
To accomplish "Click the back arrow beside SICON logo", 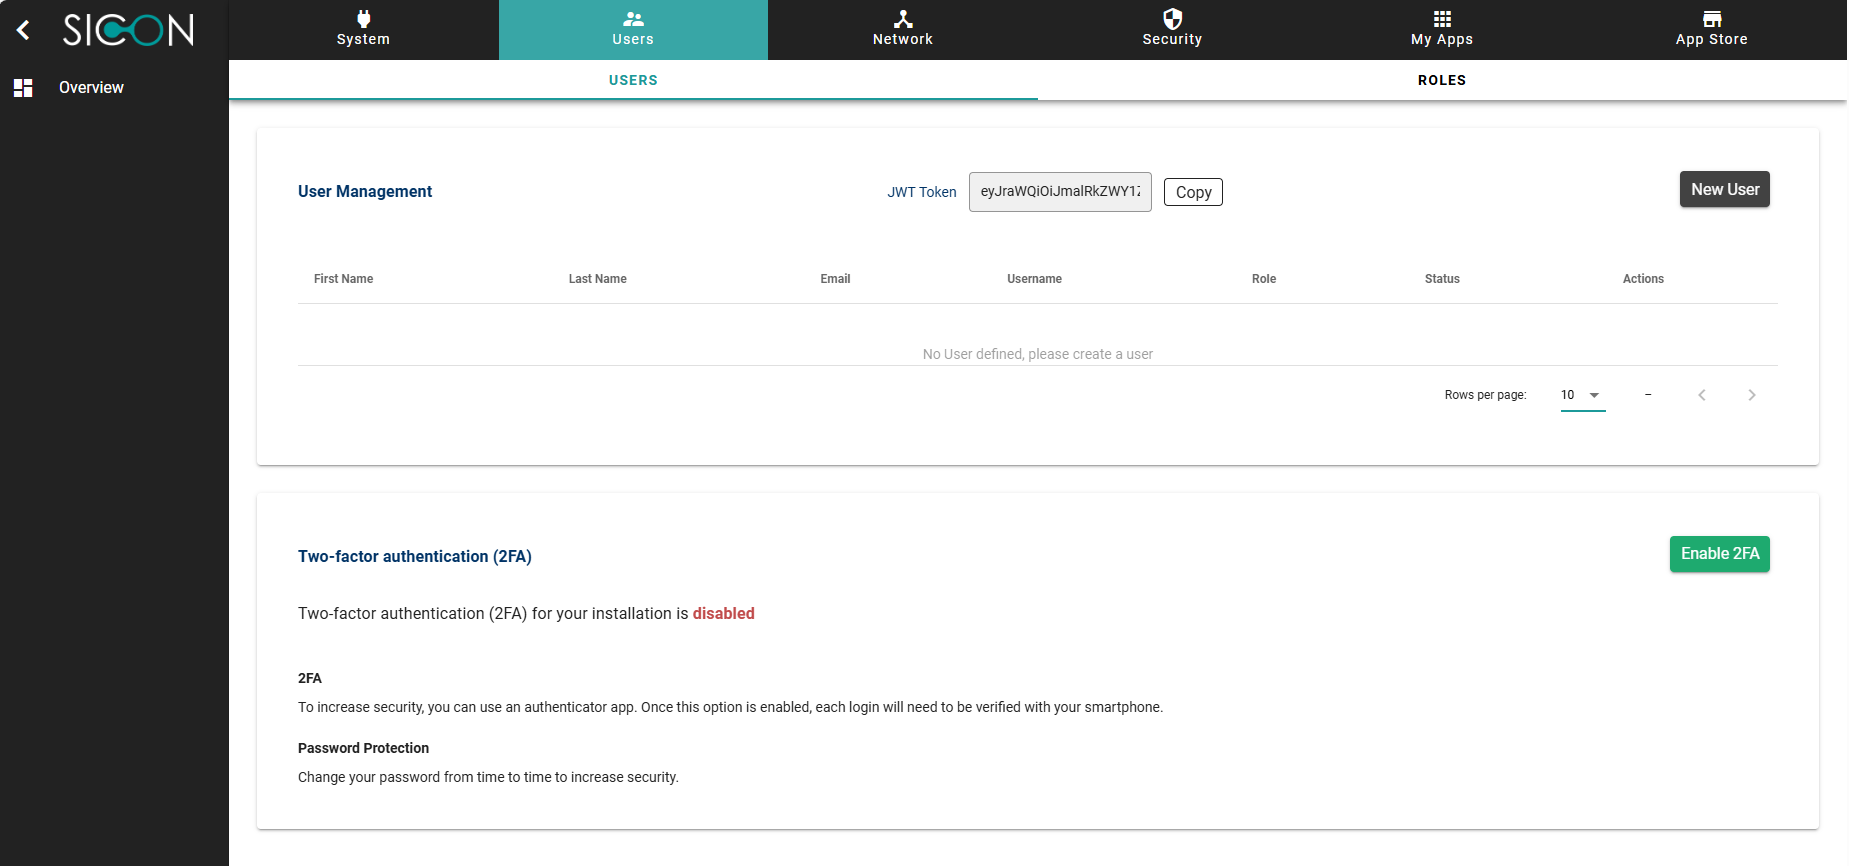I will coord(23,30).
